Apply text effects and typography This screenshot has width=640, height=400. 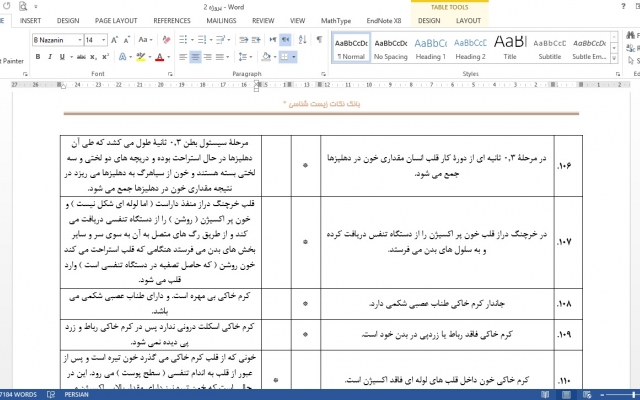122,57
